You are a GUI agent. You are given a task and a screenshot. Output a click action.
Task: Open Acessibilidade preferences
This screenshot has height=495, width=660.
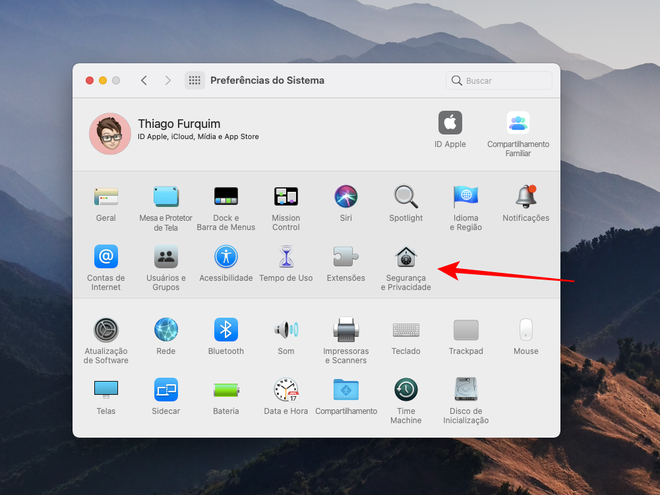(226, 256)
